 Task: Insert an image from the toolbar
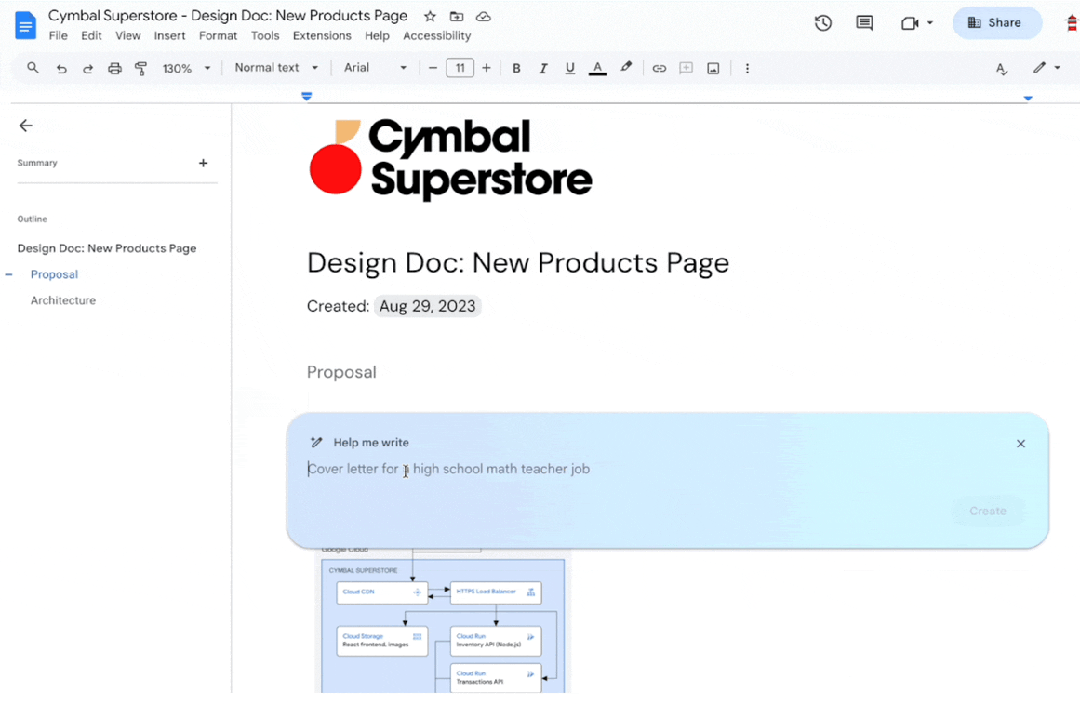coord(714,68)
